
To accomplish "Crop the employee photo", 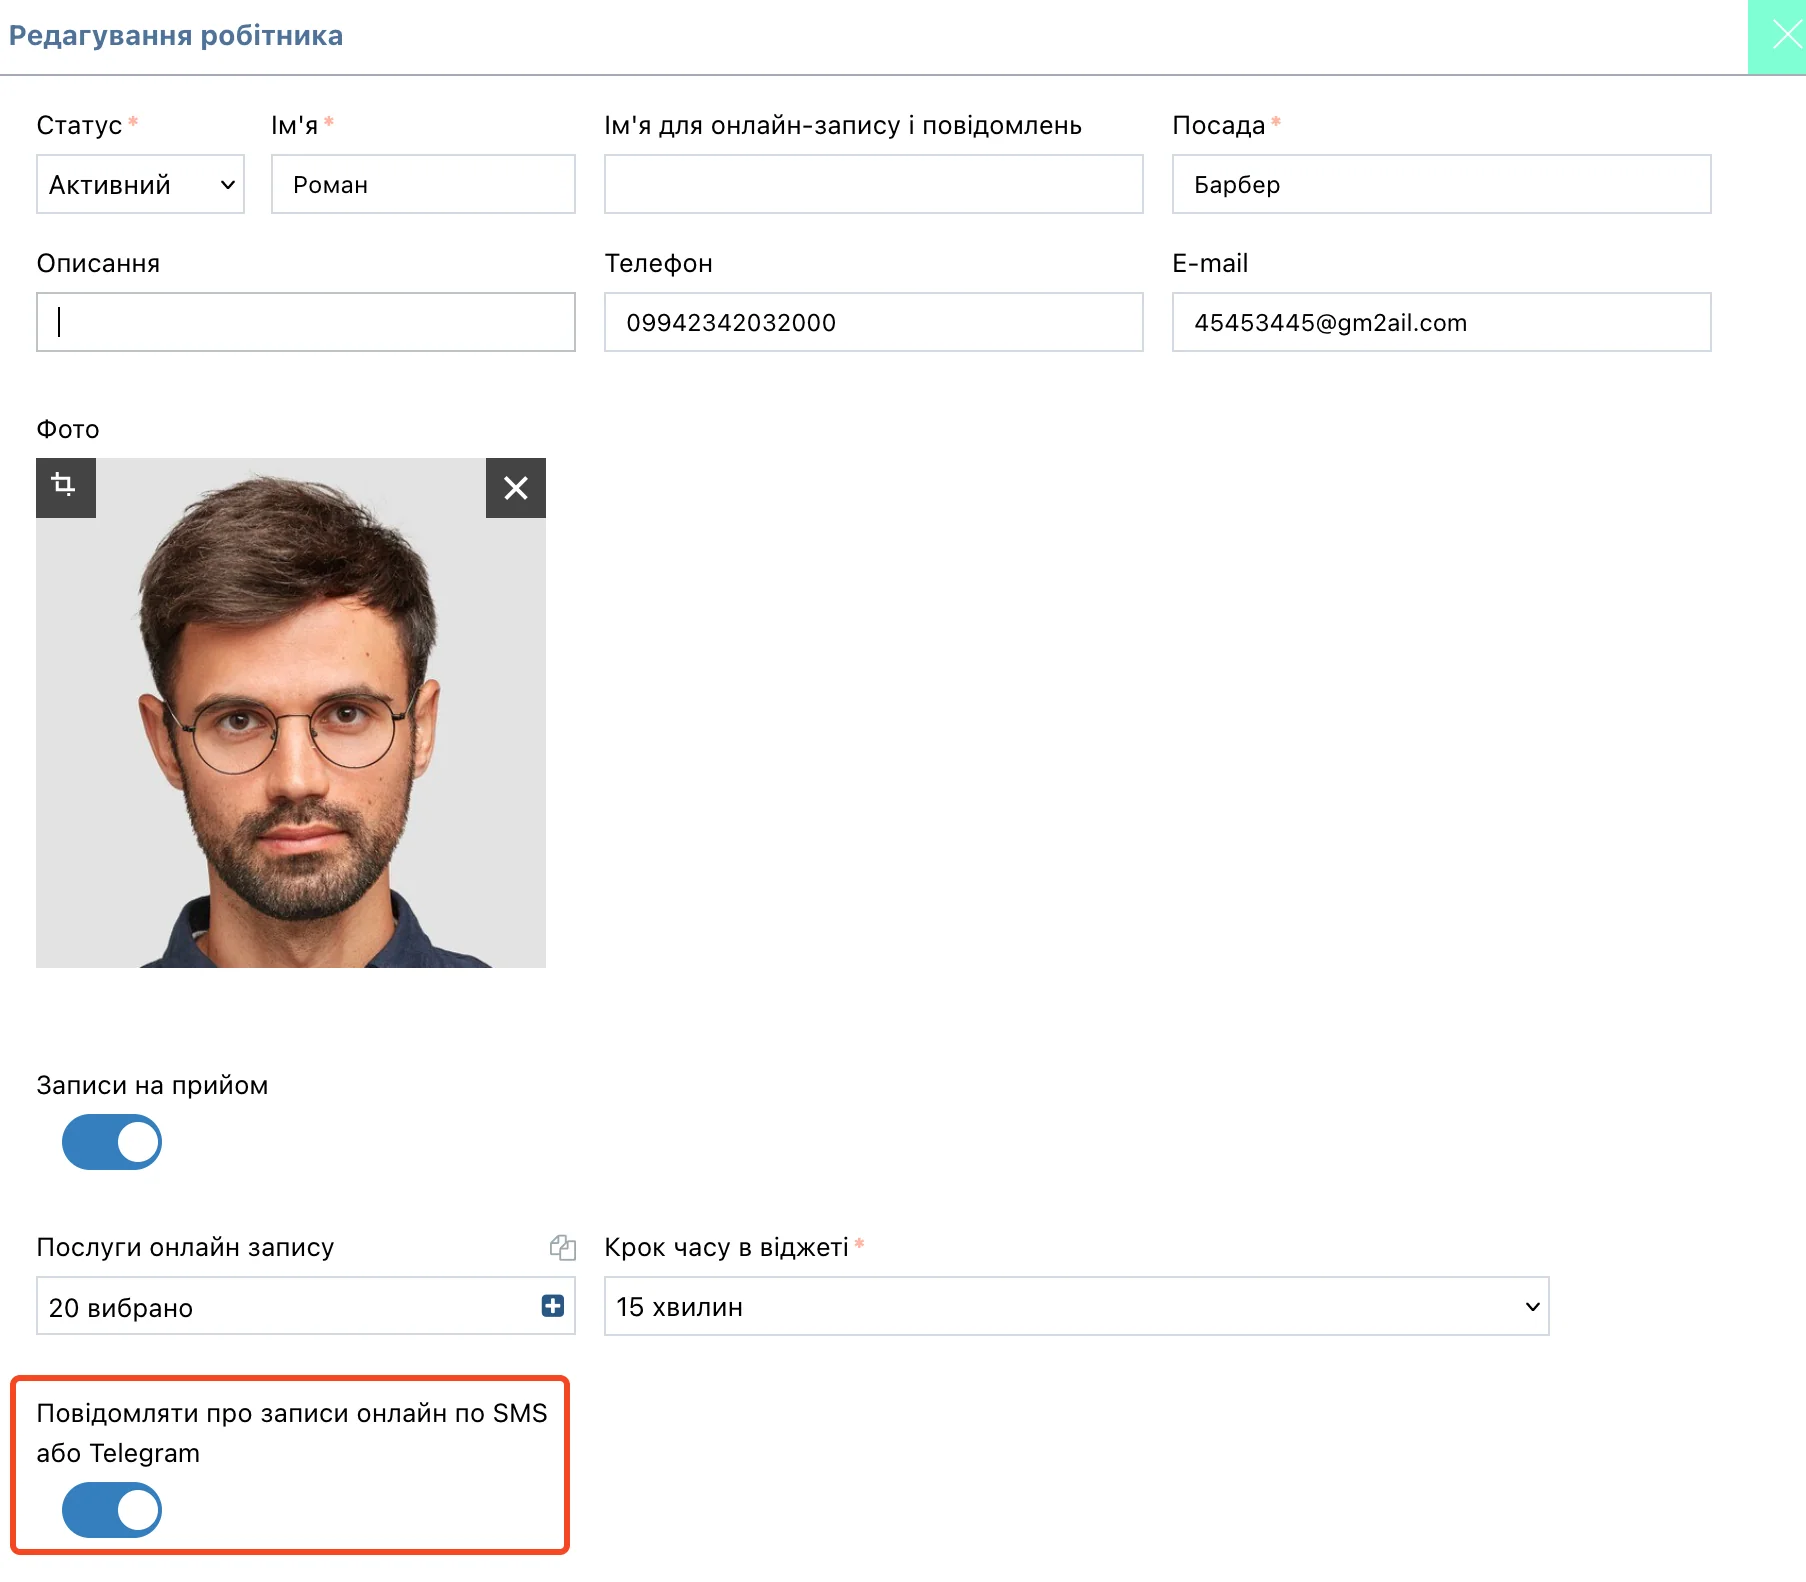I will 66,488.
